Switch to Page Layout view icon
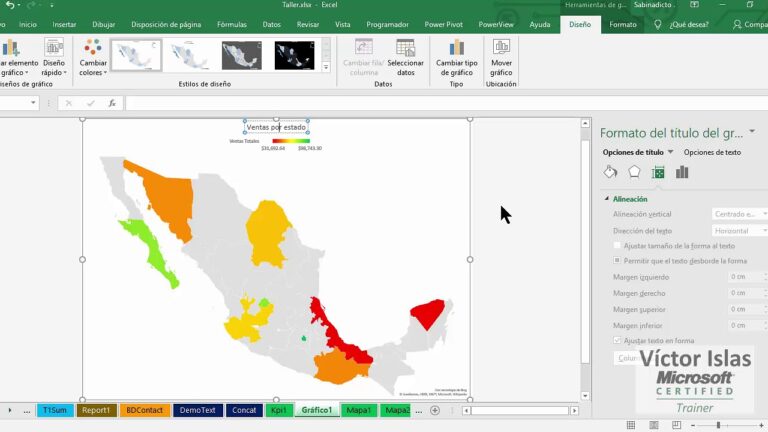The height and width of the screenshot is (432, 768). point(653,425)
